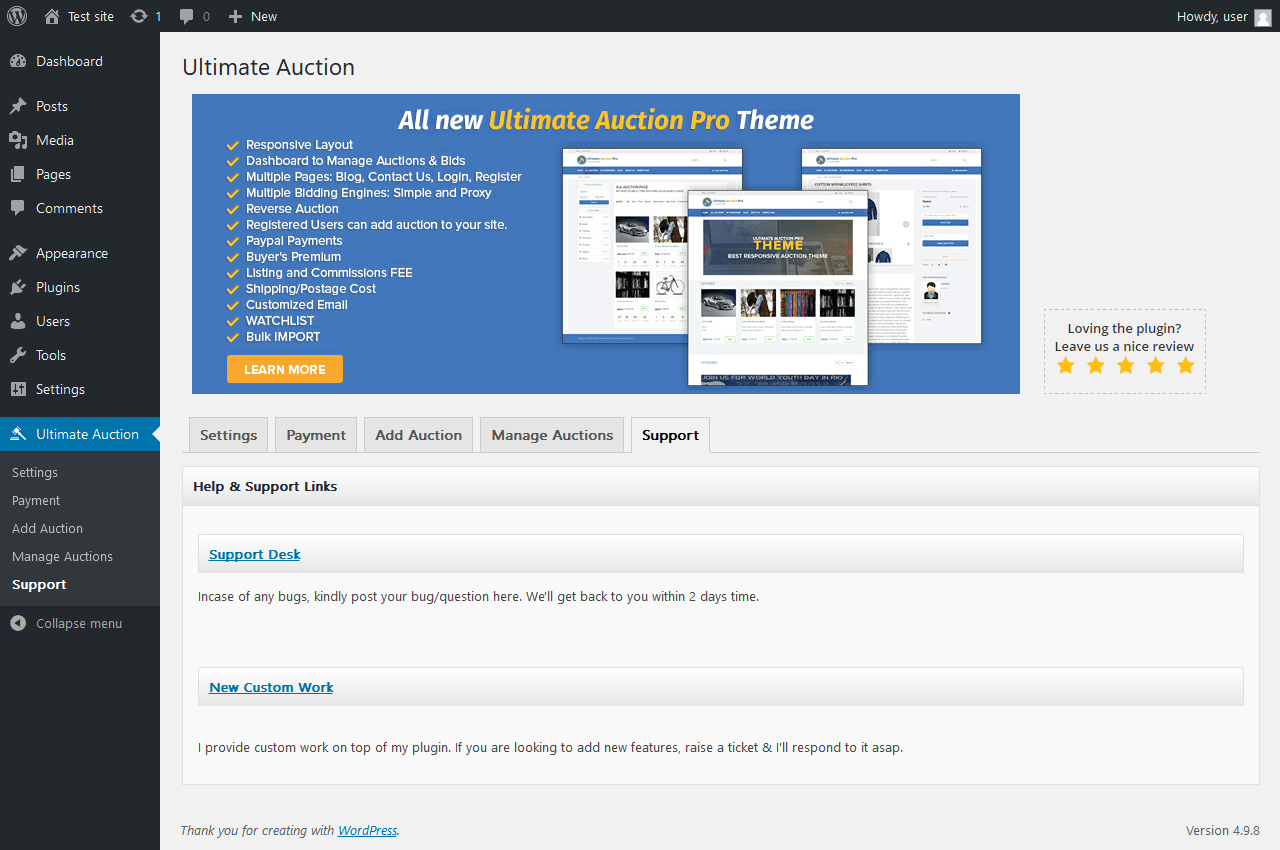Image resolution: width=1280 pixels, height=850 pixels.
Task: Follow the WordPress footer link
Action: pyautogui.click(x=367, y=830)
